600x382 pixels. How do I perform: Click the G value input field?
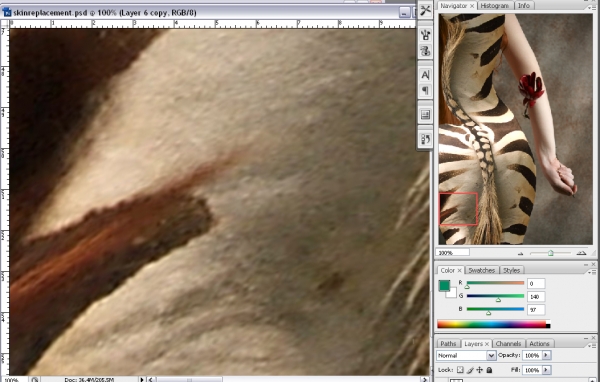536,297
